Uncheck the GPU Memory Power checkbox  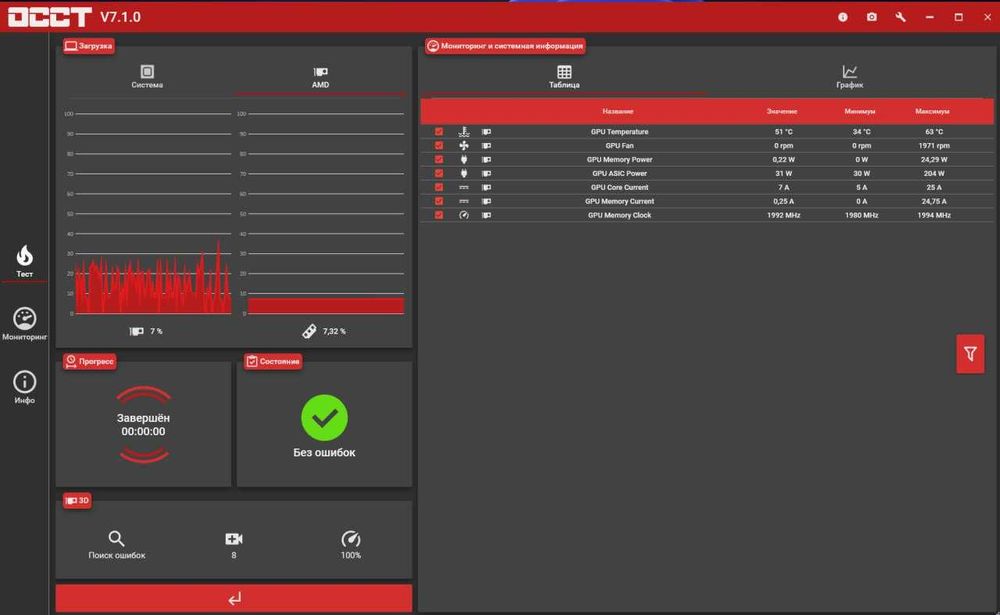pyautogui.click(x=439, y=159)
